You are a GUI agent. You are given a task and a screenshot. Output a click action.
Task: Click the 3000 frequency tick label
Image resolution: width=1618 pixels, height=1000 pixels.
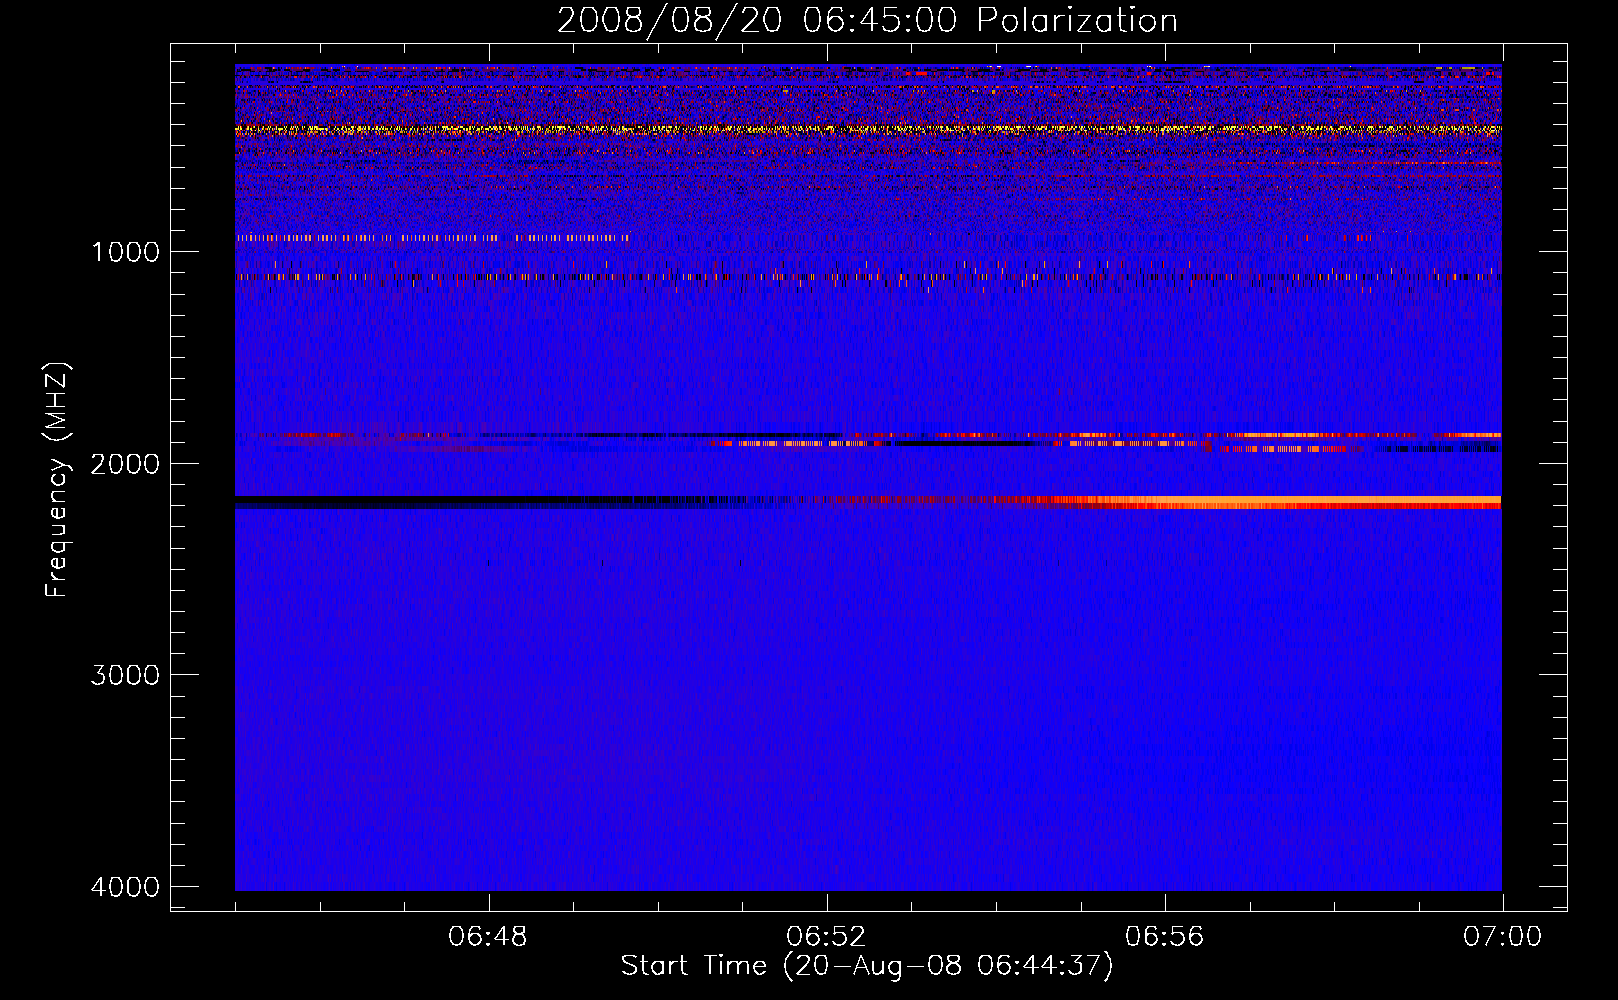coord(125,675)
